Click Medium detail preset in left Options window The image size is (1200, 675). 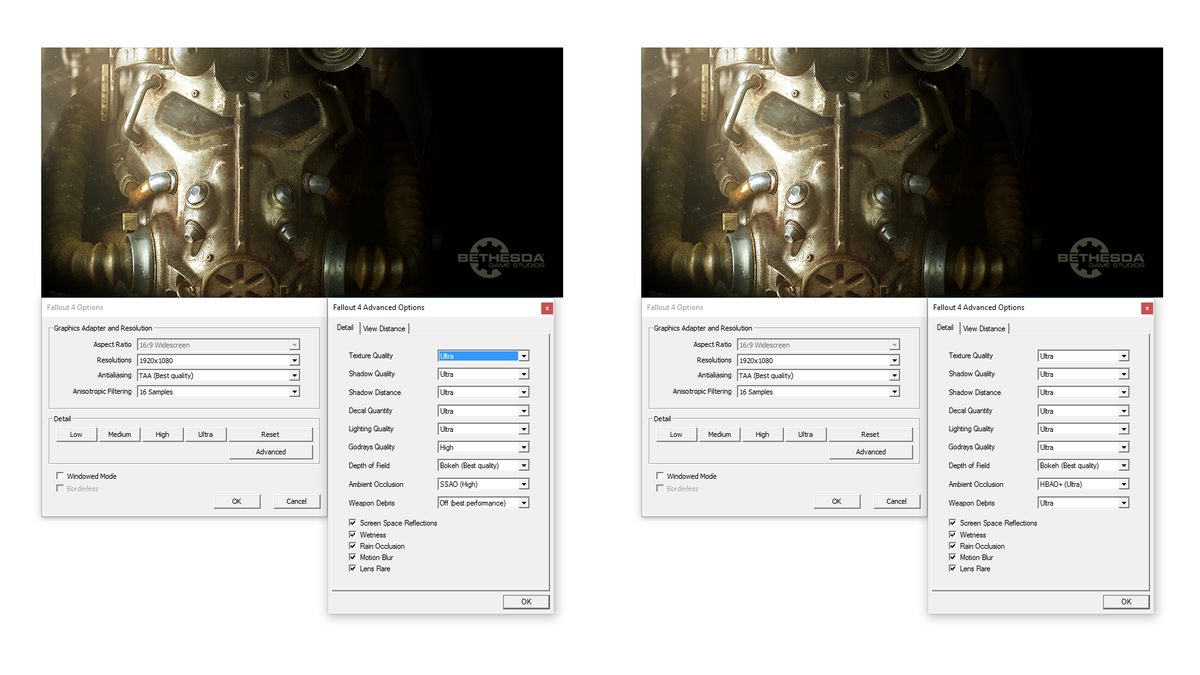point(119,434)
